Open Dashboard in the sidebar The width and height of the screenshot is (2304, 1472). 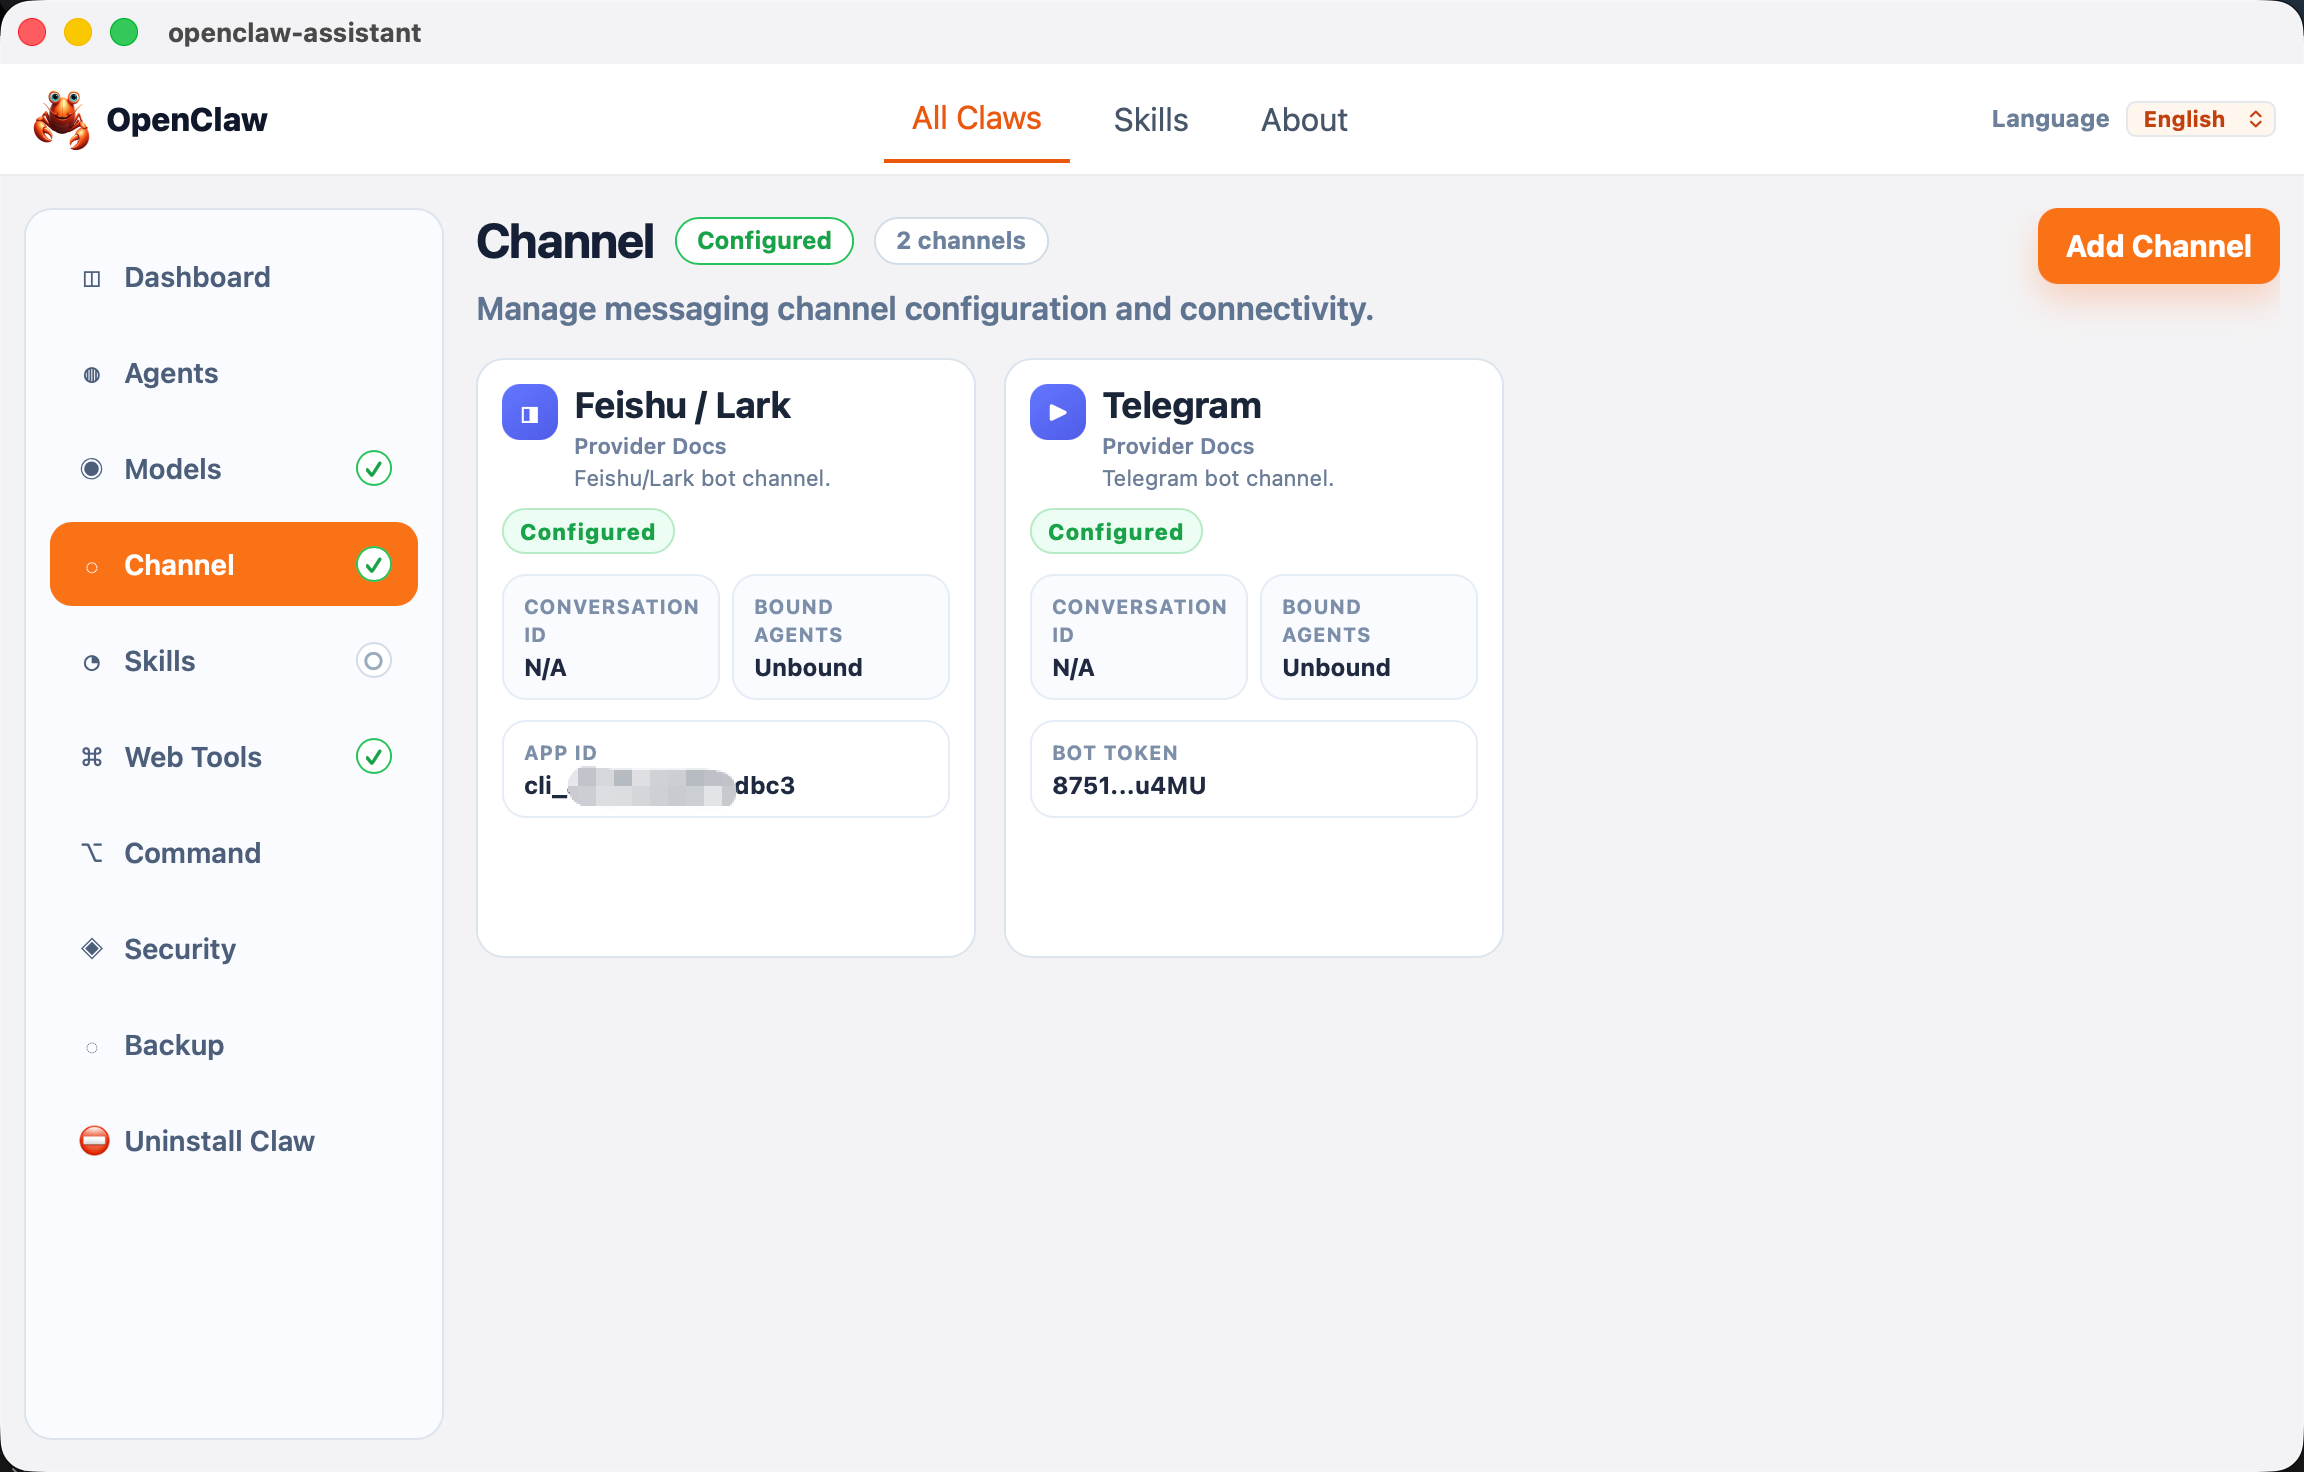pyautogui.click(x=234, y=277)
